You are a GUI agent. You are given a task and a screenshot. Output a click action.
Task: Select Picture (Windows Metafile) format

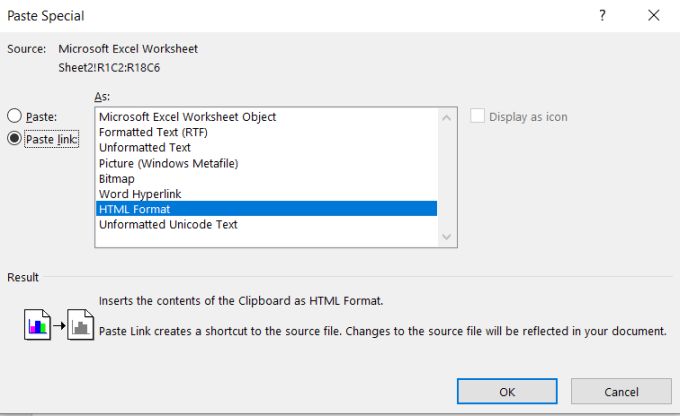pyautogui.click(x=169, y=163)
